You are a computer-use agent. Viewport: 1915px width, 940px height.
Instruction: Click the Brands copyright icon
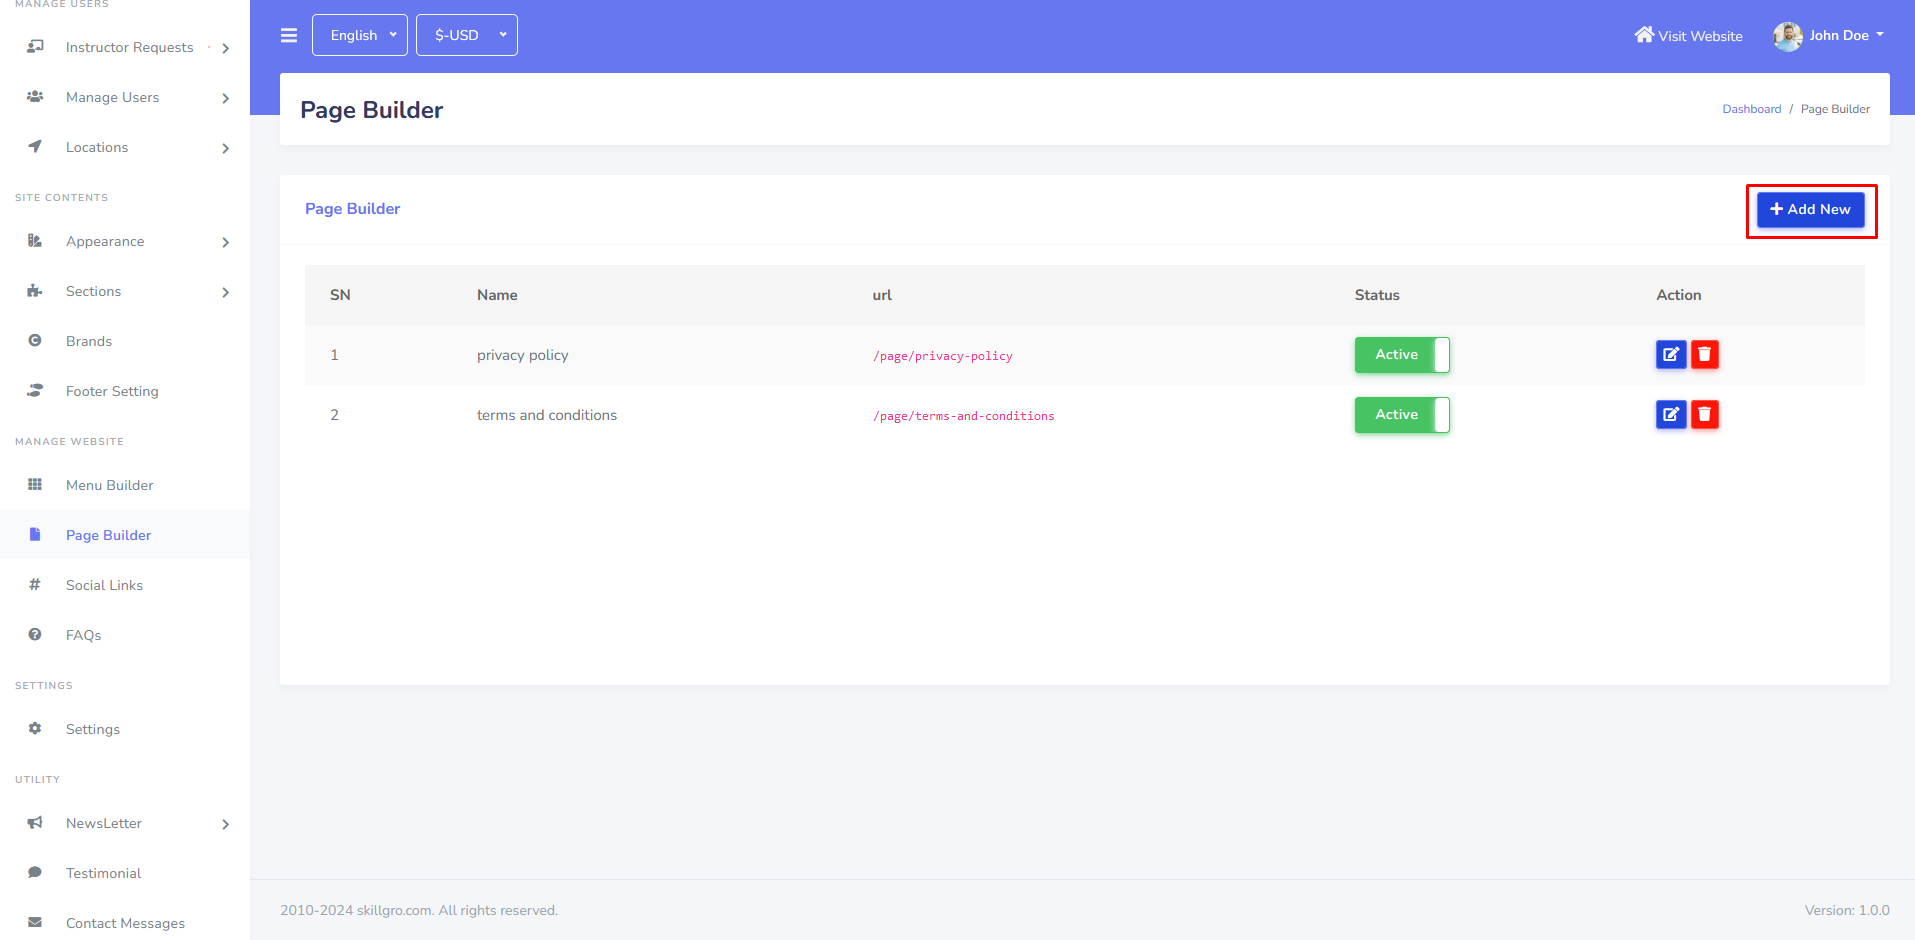[x=35, y=341]
